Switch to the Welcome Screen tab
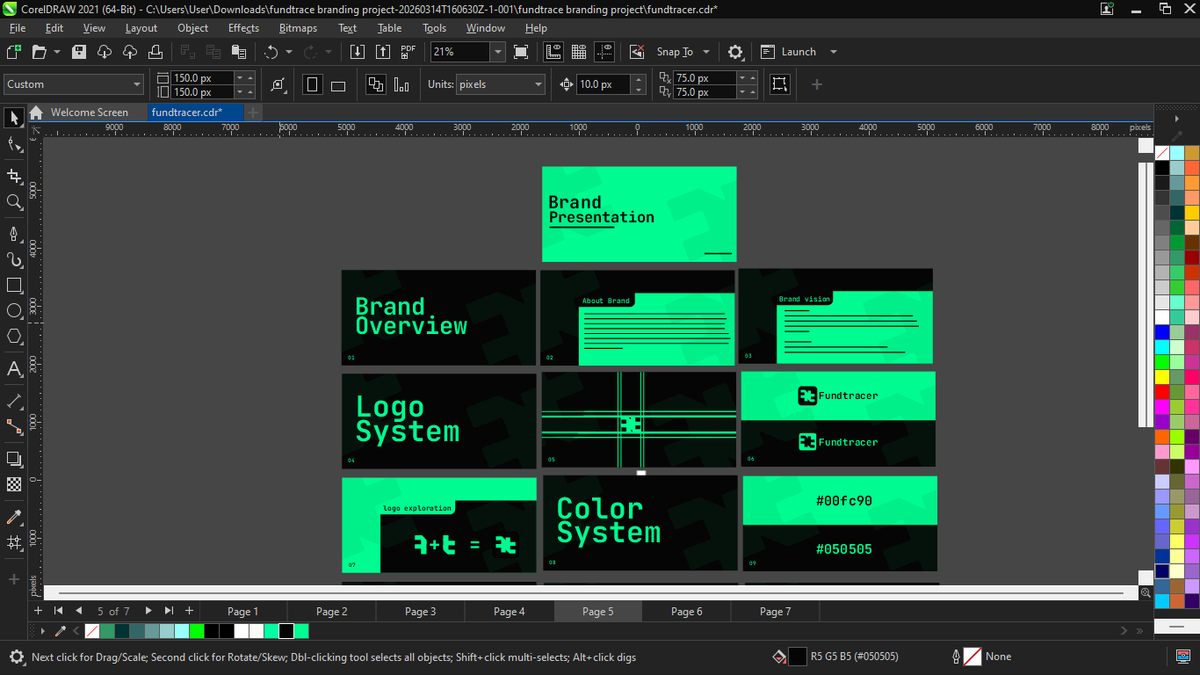The height and width of the screenshot is (675, 1200). tap(89, 112)
